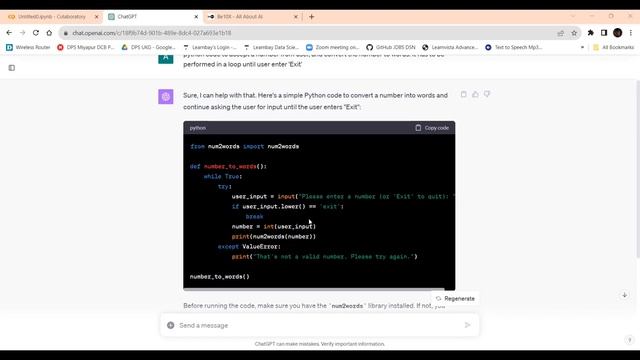Close the ChatGPT tab

point(196,17)
